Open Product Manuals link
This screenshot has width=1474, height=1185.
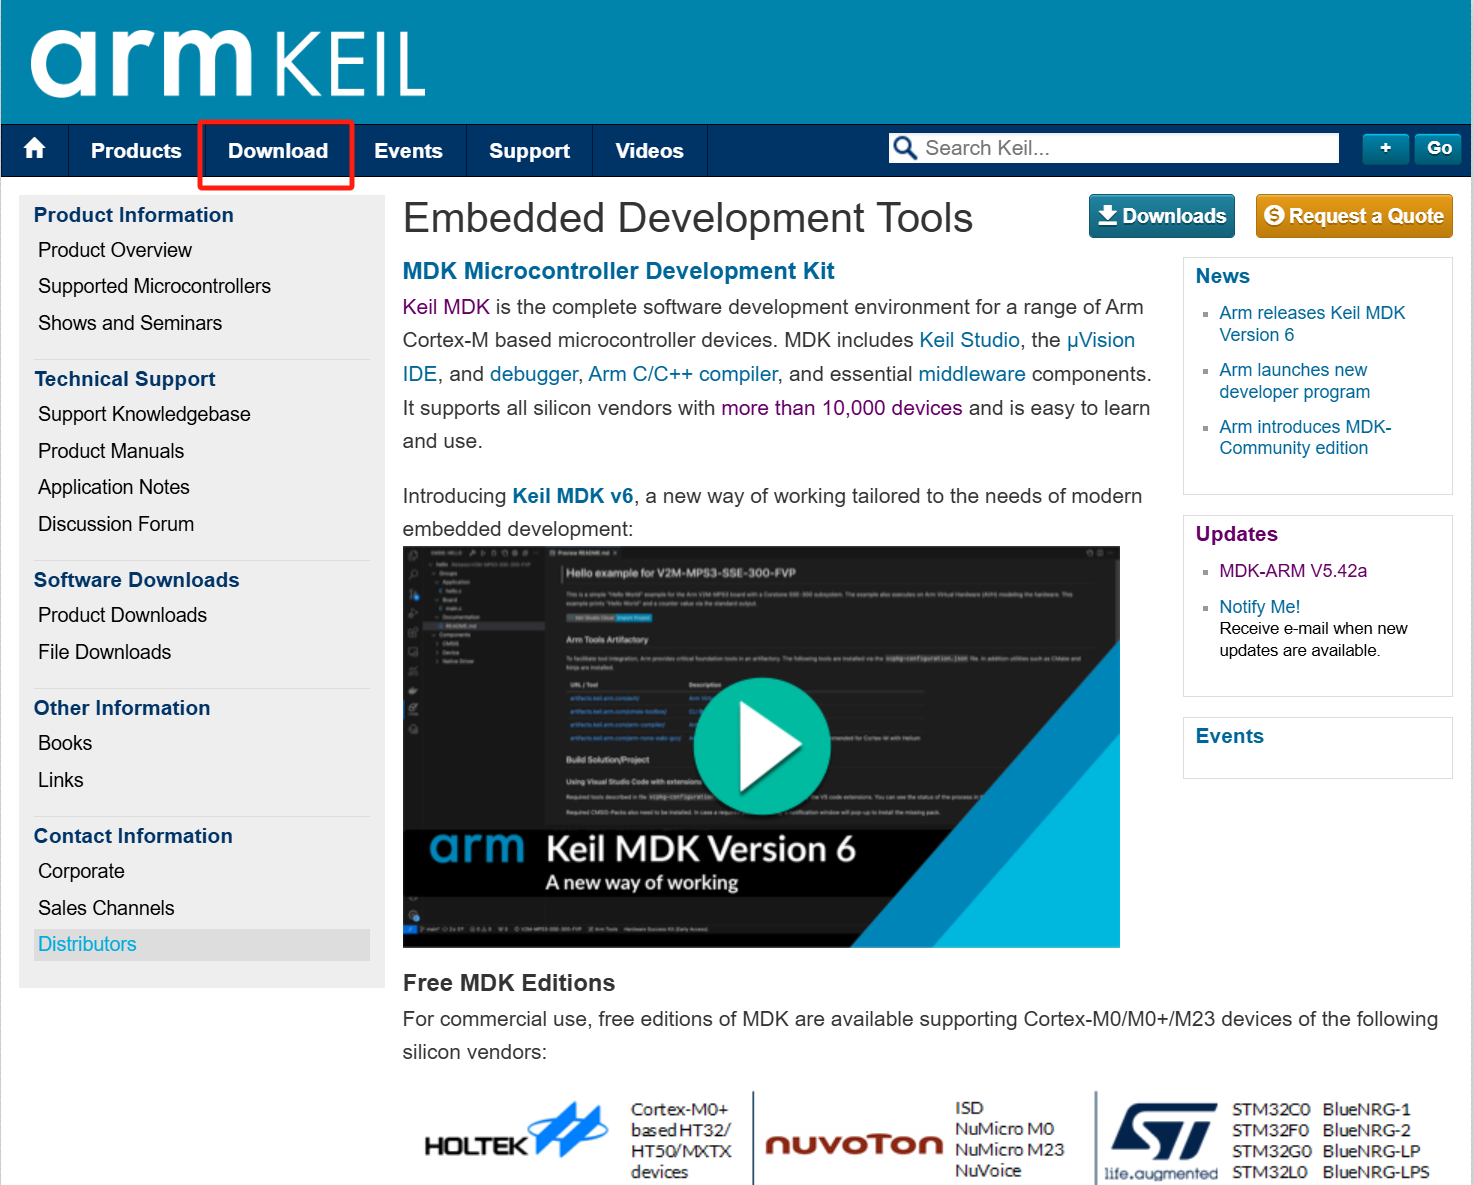point(111,451)
